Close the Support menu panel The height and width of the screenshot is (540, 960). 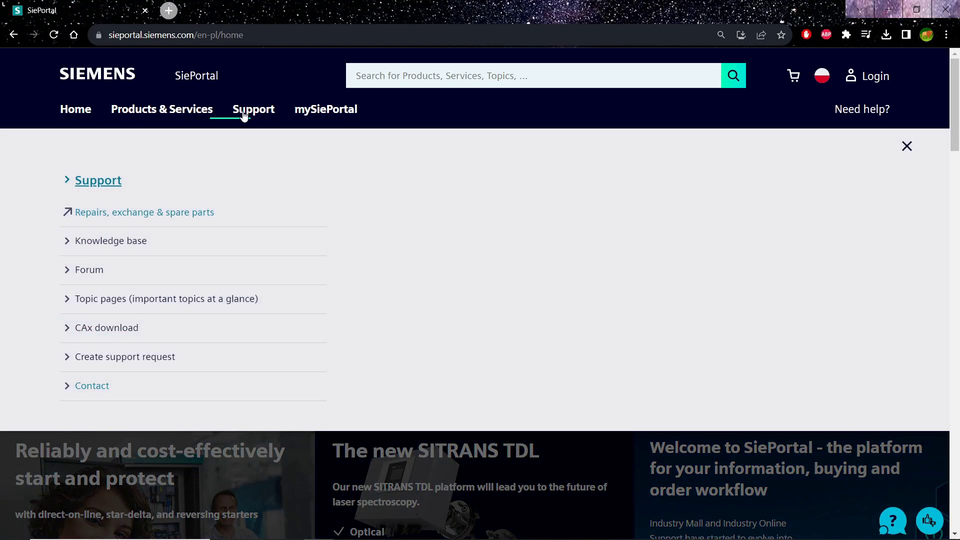[x=907, y=146]
